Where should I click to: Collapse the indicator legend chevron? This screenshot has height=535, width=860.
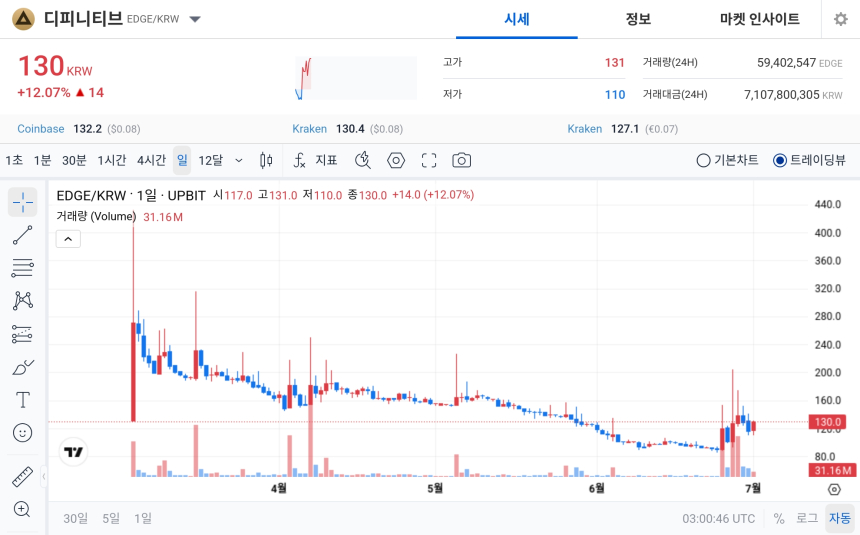68,239
